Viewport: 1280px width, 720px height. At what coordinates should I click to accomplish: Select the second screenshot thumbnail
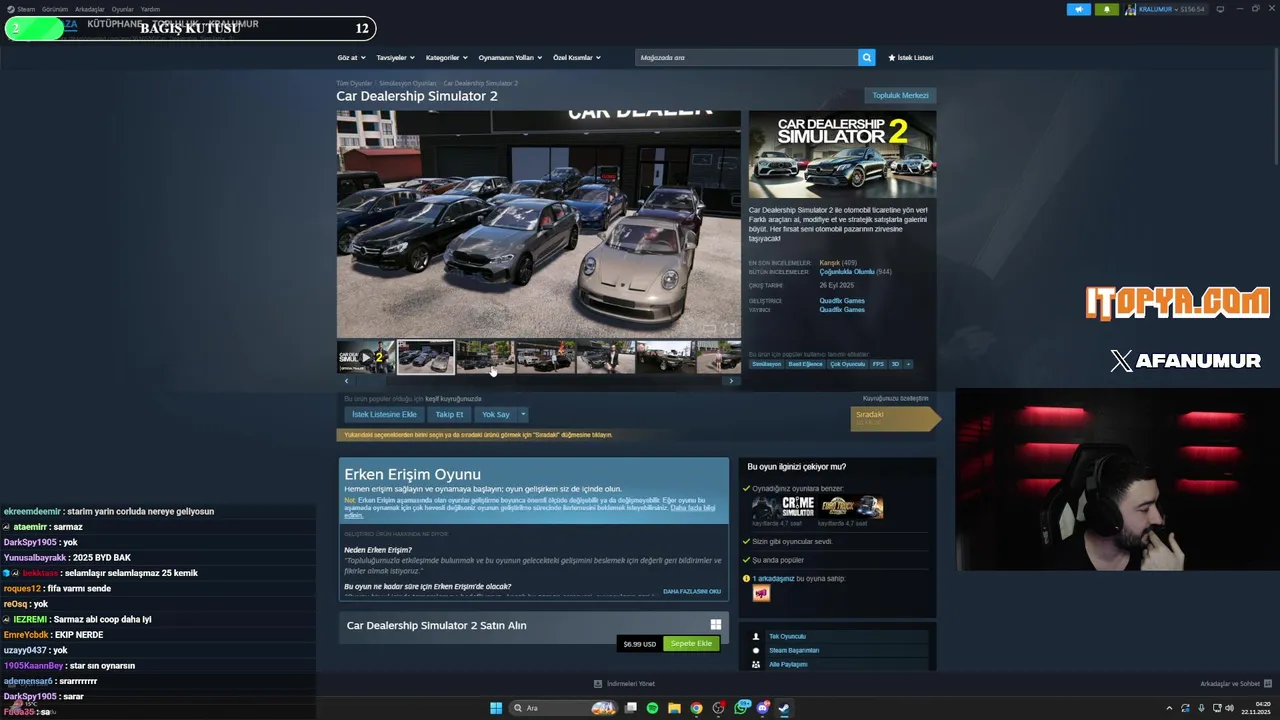point(485,357)
